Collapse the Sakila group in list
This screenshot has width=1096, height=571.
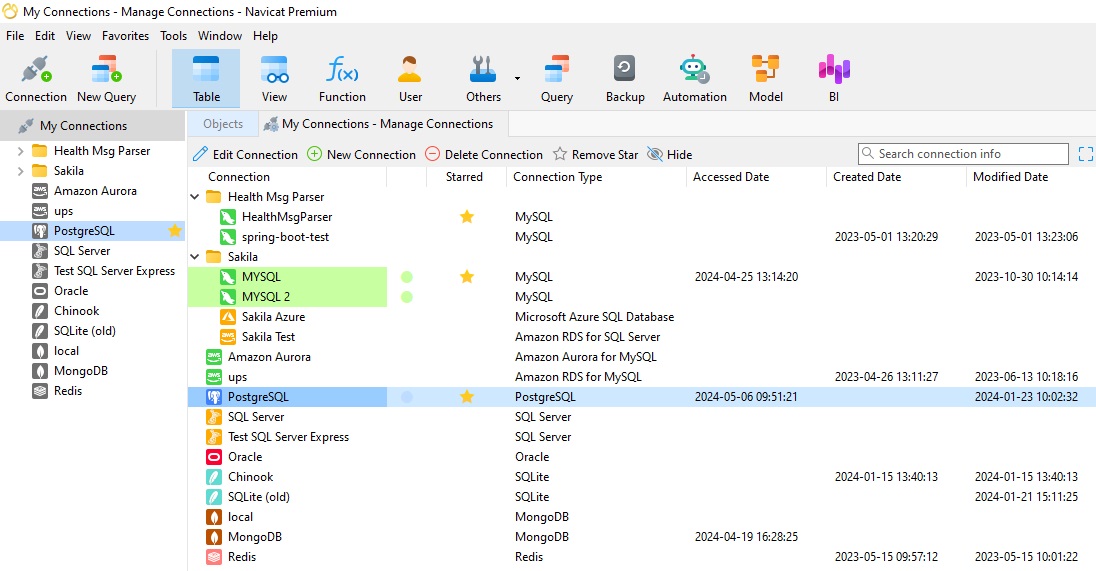(x=195, y=257)
